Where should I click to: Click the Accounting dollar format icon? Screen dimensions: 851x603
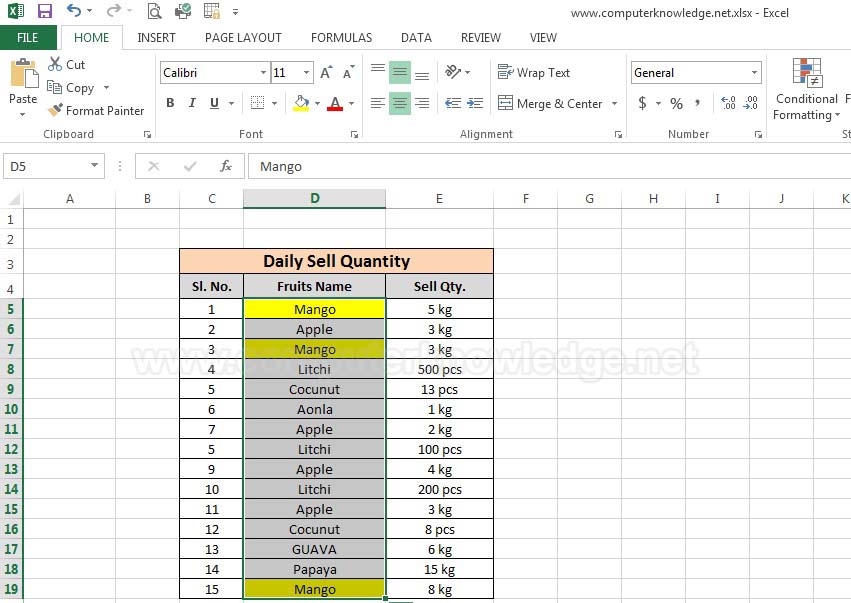(x=643, y=103)
